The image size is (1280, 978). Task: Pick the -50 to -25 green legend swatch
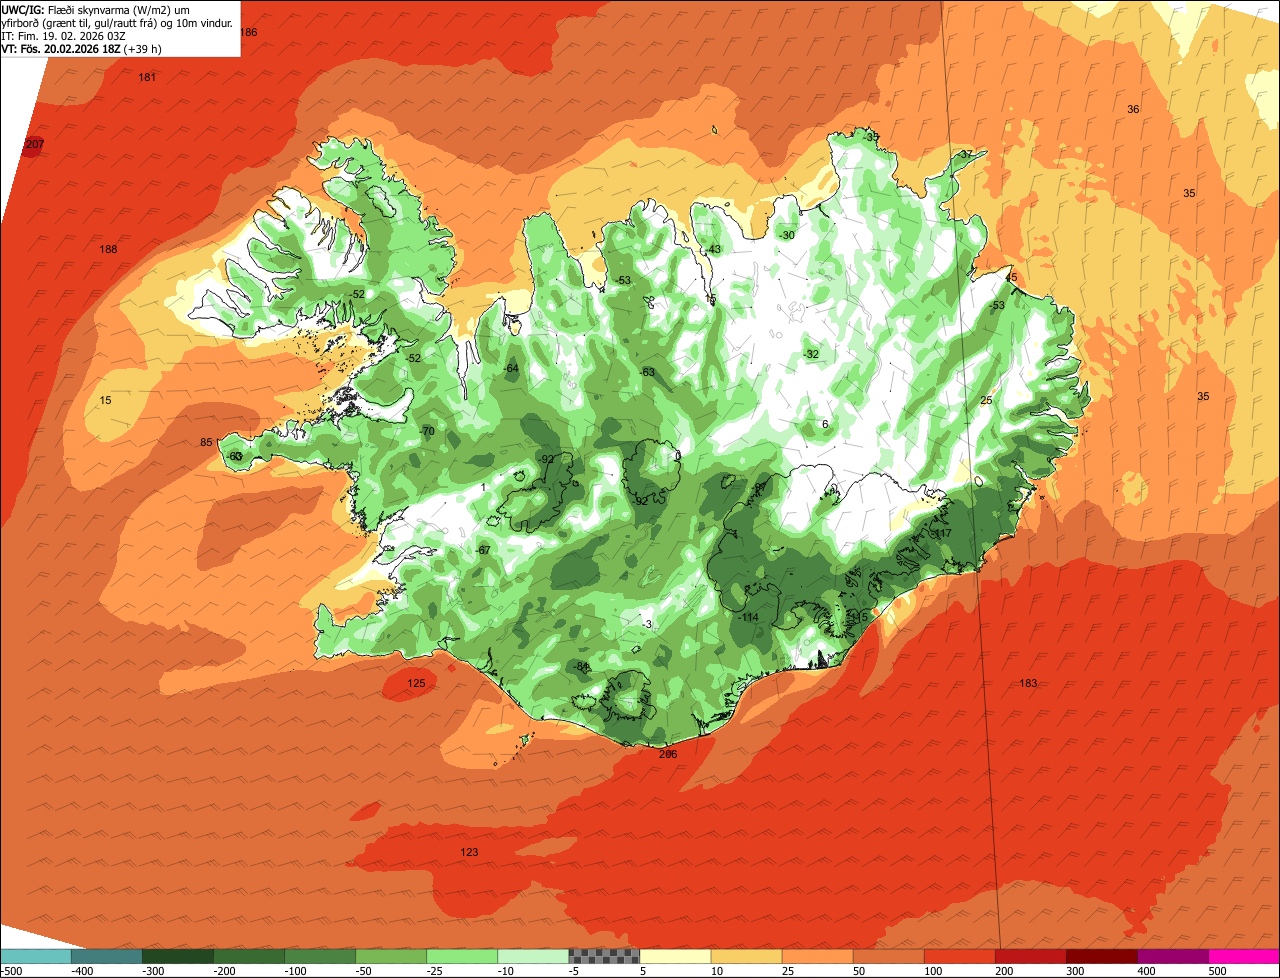(391, 956)
